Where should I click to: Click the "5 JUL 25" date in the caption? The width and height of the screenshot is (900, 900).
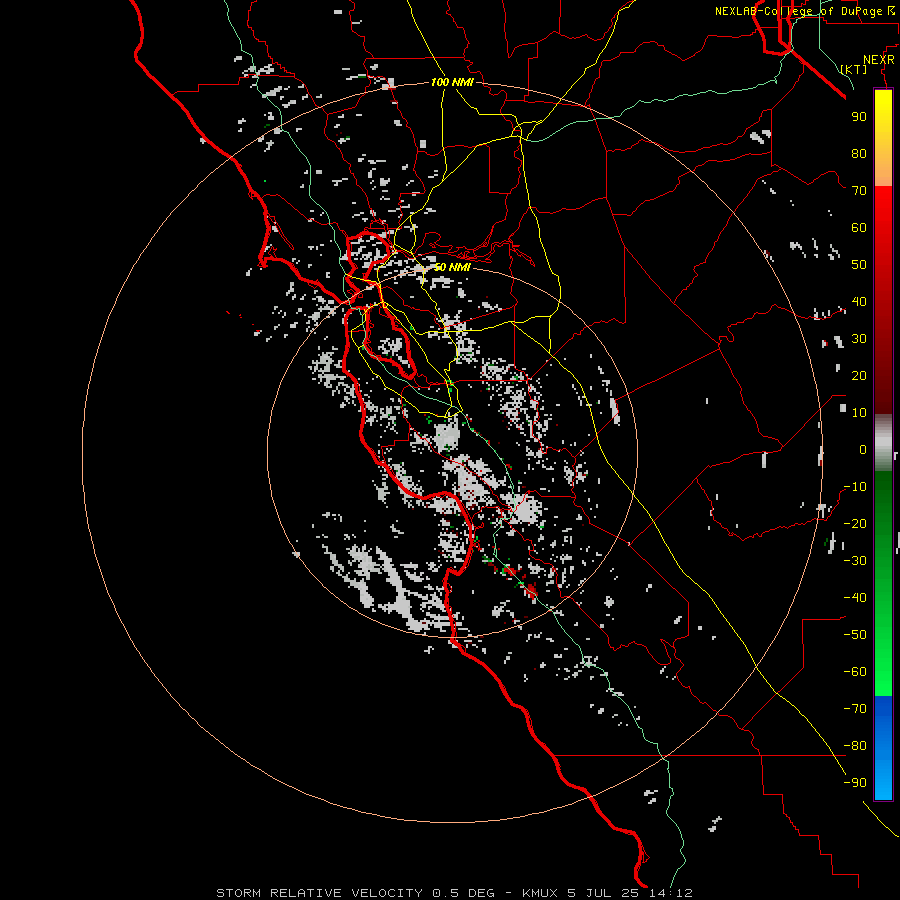[x=603, y=893]
